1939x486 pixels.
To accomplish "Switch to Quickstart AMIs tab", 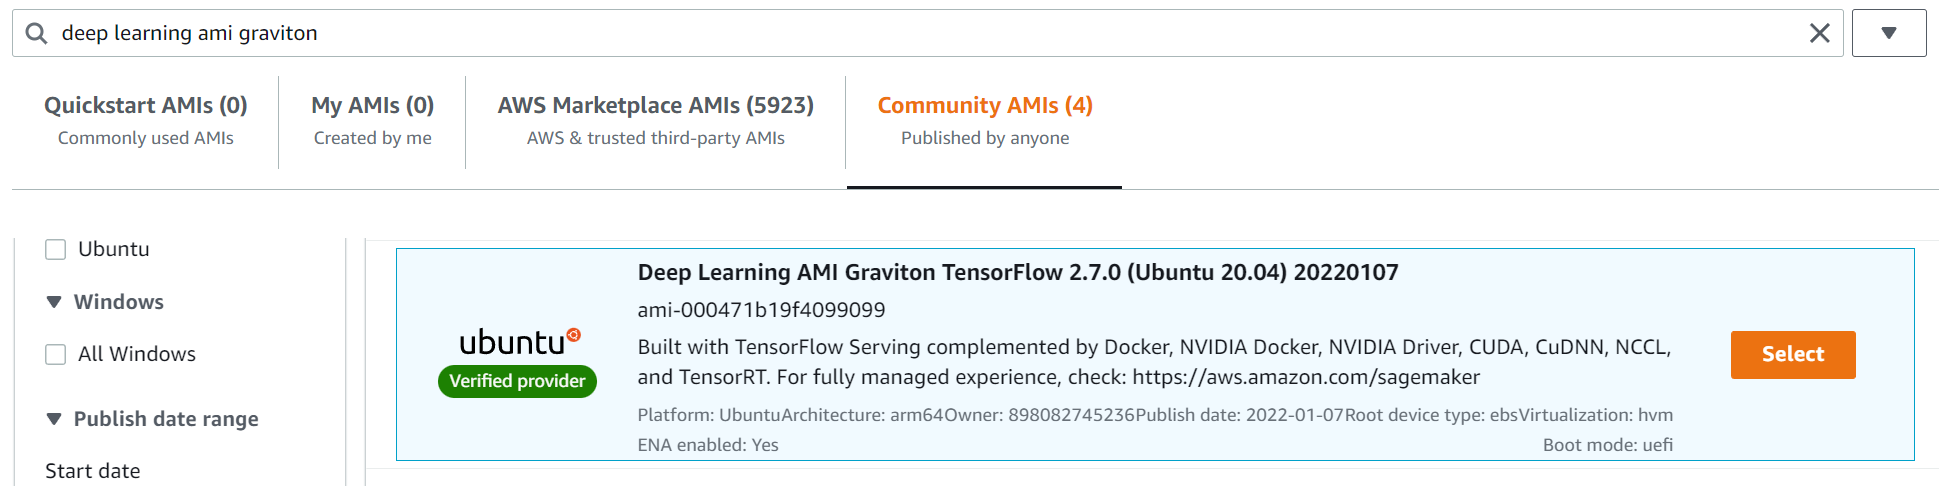I will point(146,120).
